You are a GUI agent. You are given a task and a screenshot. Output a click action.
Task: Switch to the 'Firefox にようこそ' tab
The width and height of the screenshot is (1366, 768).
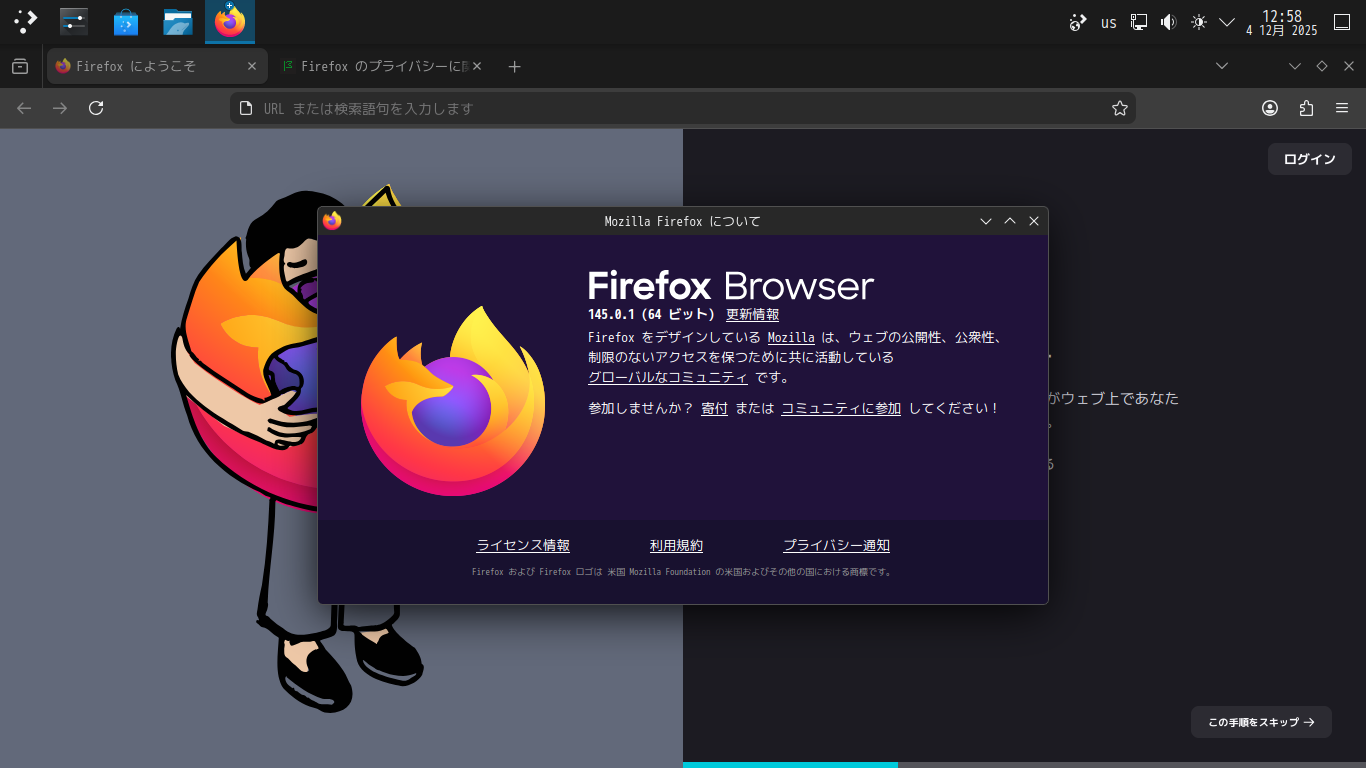158,66
